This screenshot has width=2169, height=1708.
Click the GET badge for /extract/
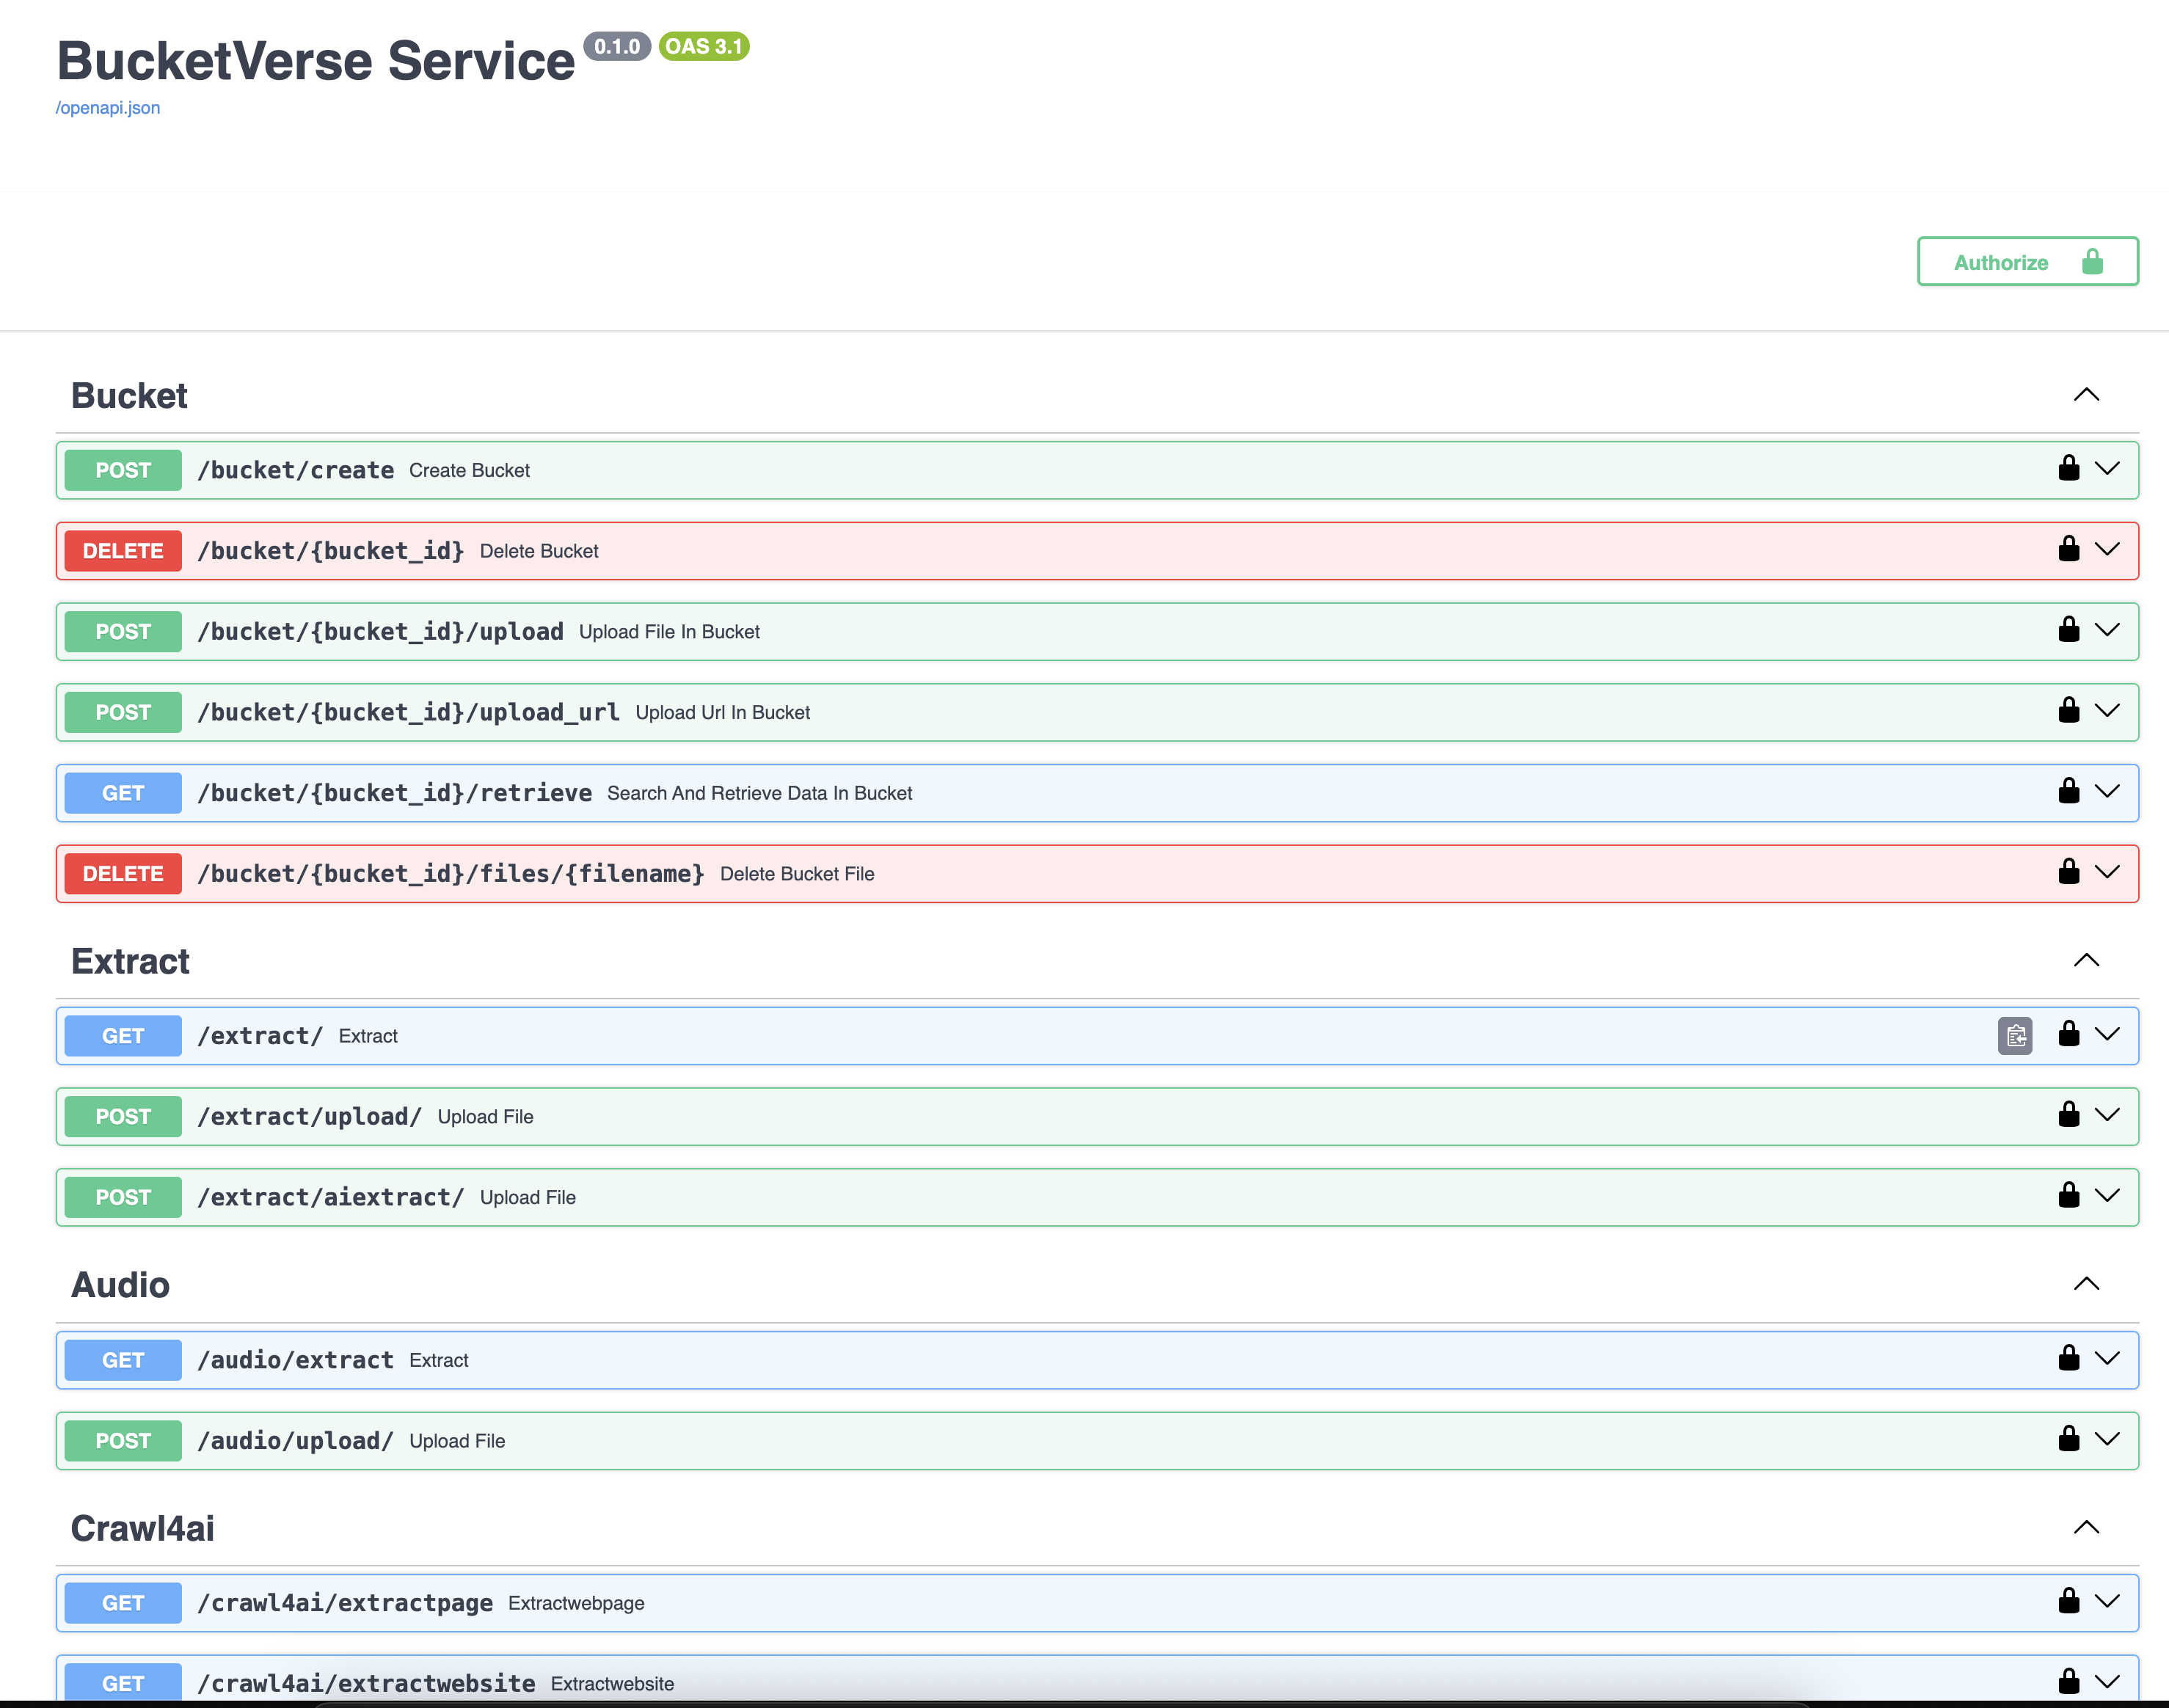click(123, 1036)
